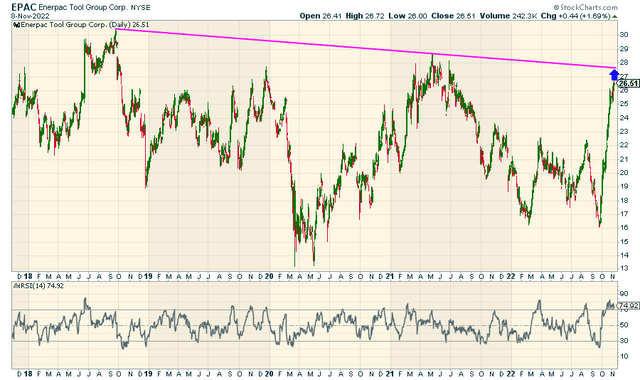Click the 50 label on the RSI axis
The height and width of the screenshot is (380, 640).
point(624,325)
